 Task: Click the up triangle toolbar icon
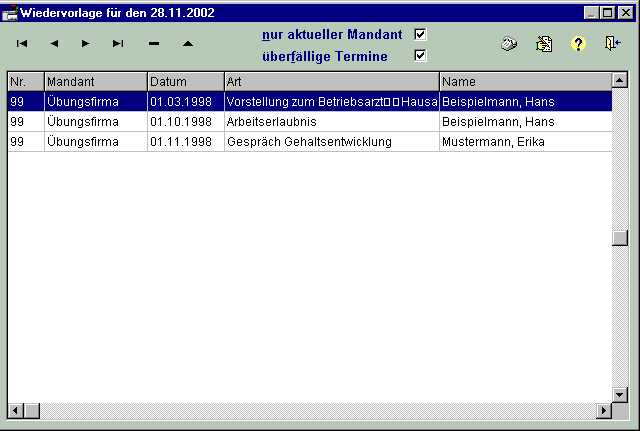(x=187, y=44)
